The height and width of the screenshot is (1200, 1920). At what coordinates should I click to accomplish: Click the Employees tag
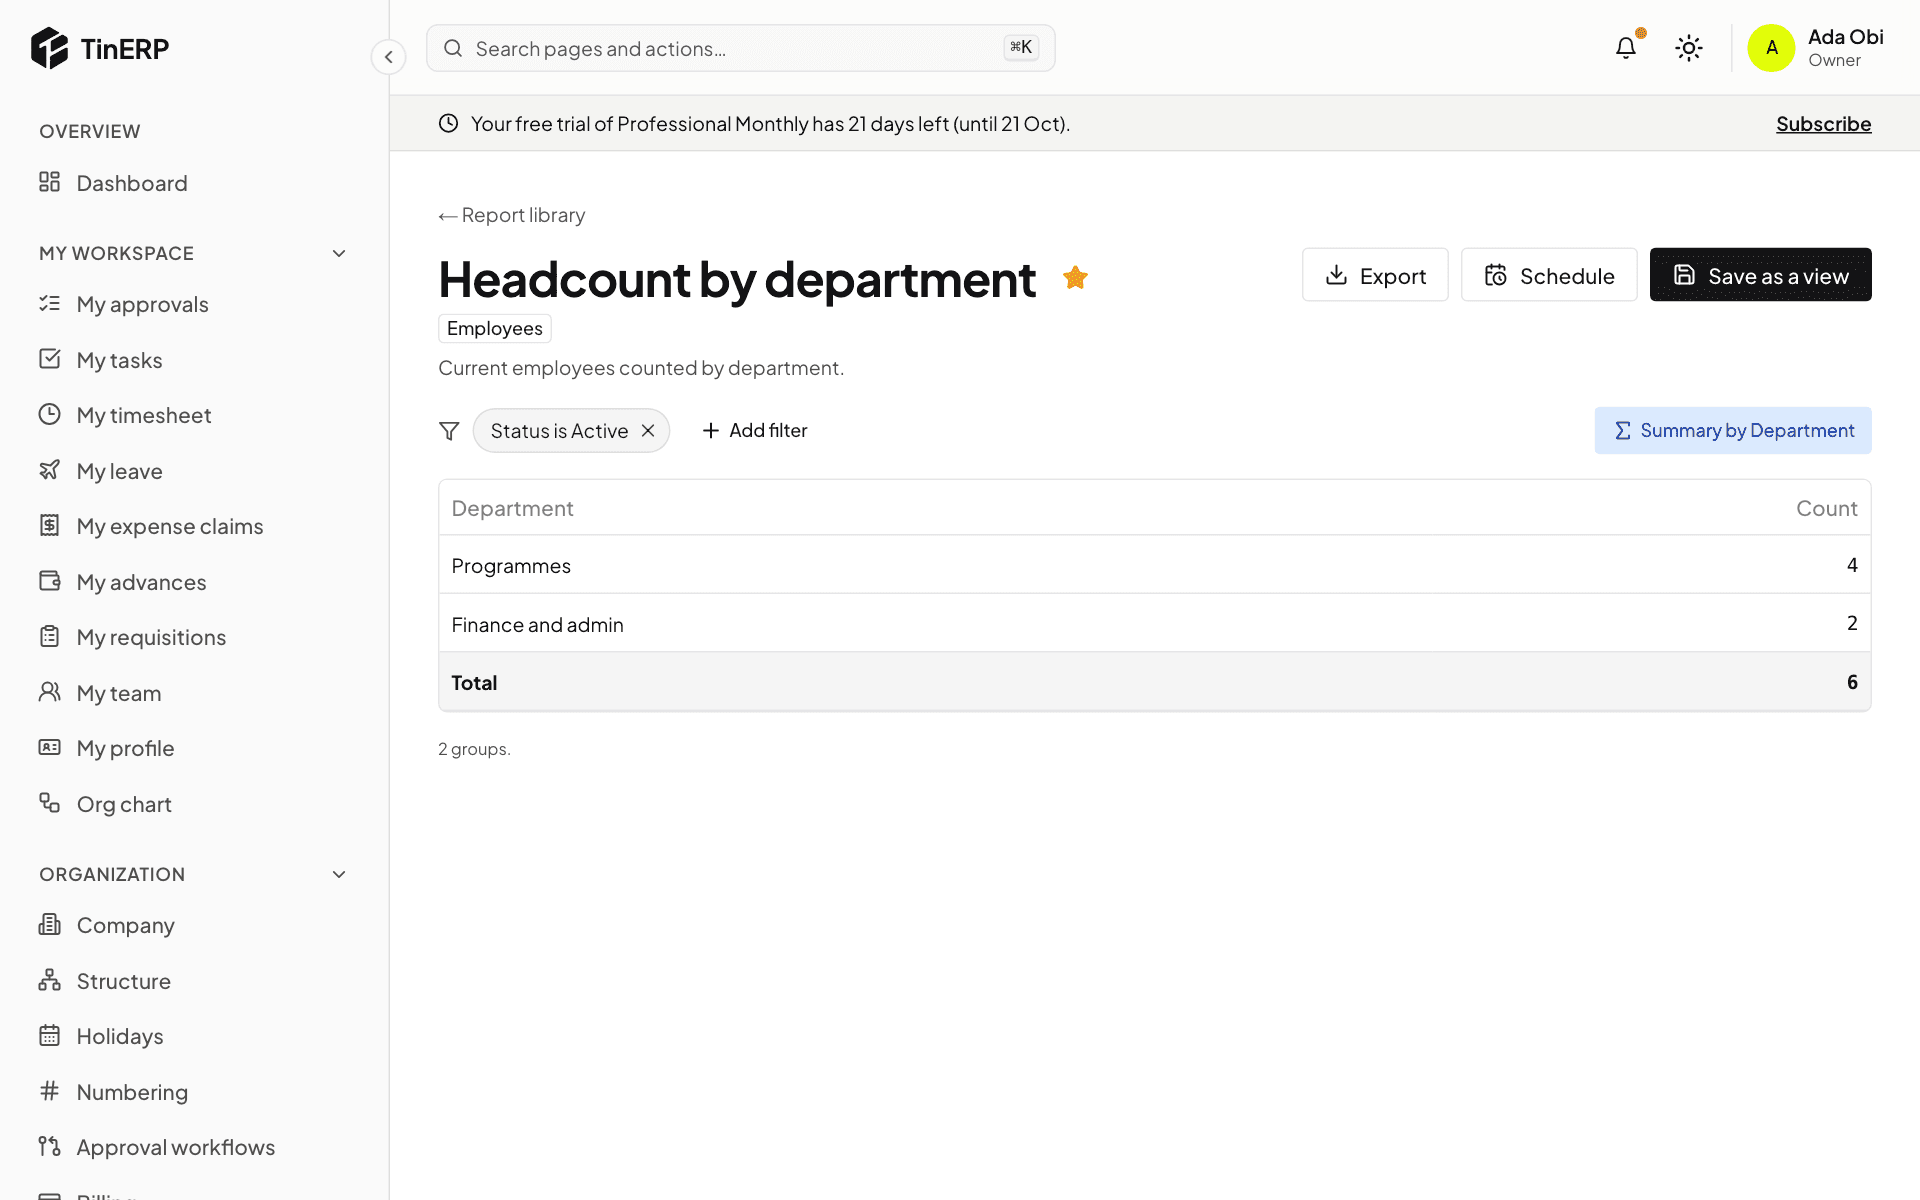click(x=495, y=328)
